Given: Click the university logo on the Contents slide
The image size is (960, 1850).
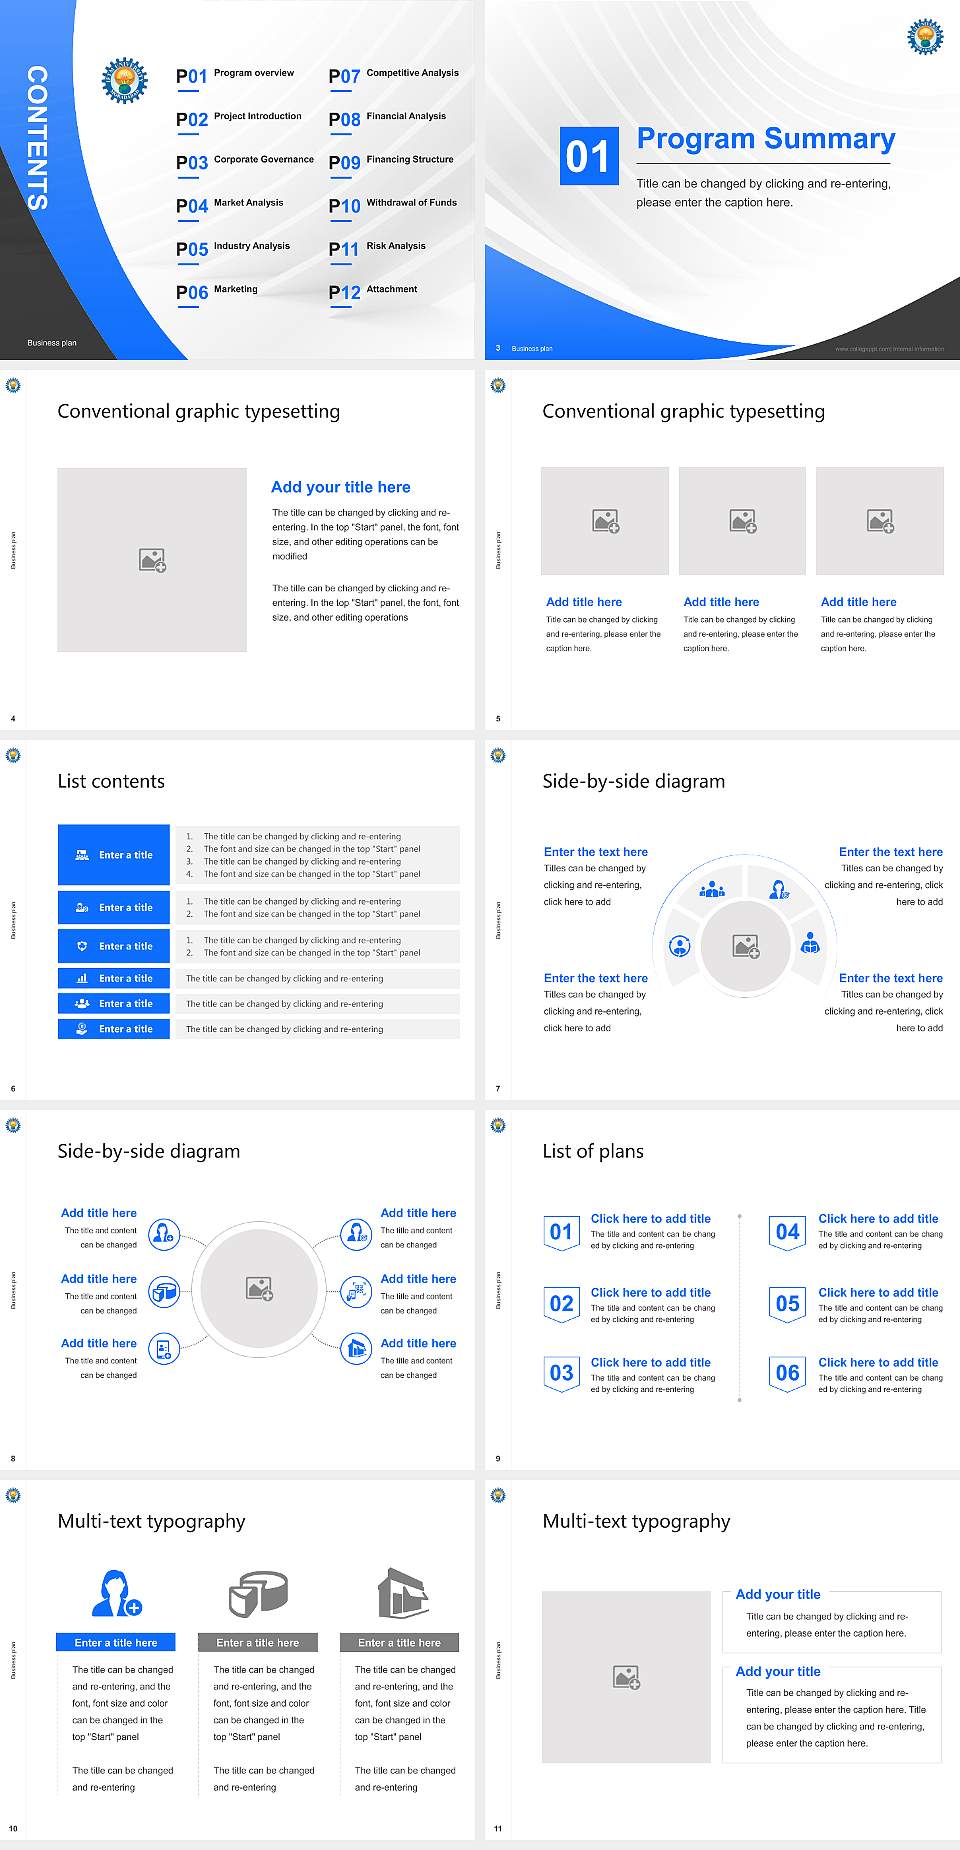Looking at the screenshot, I should tap(124, 80).
